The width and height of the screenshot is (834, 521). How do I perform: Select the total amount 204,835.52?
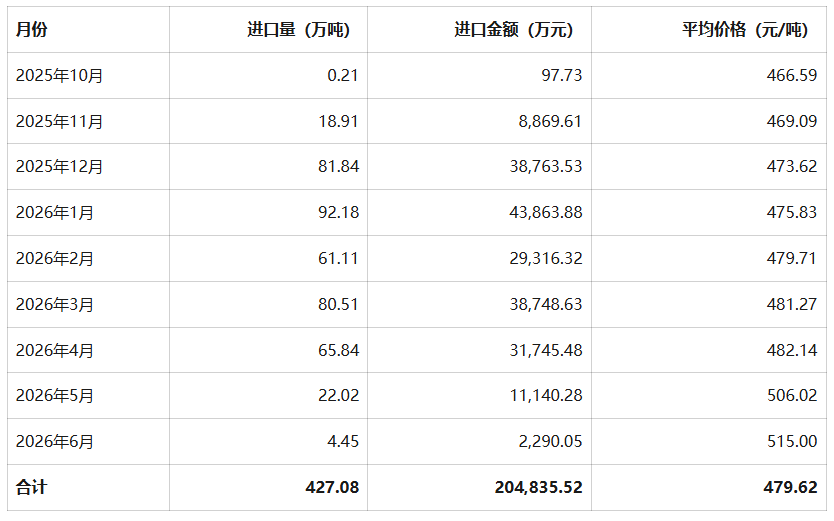tap(539, 487)
